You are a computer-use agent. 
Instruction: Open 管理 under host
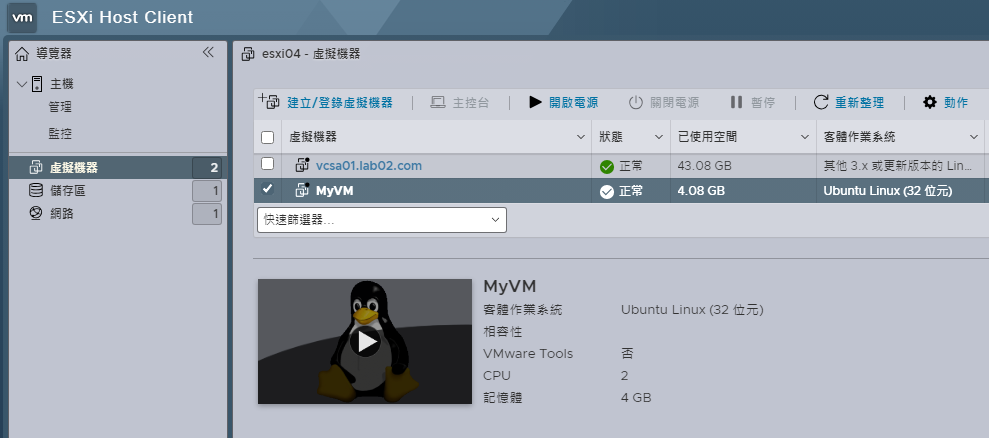pos(60,107)
